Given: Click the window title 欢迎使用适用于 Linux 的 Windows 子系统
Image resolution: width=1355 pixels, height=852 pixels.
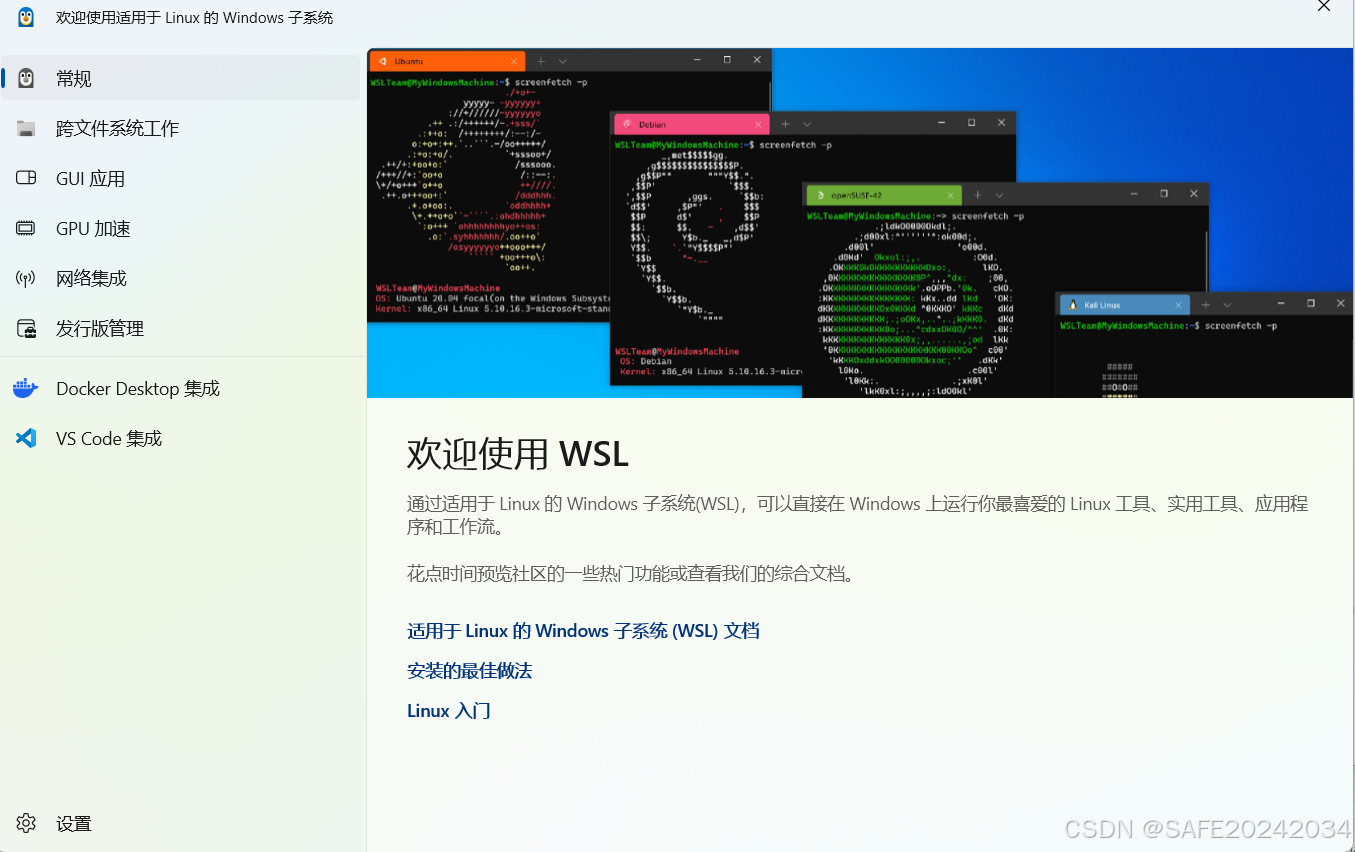Looking at the screenshot, I should (x=194, y=18).
